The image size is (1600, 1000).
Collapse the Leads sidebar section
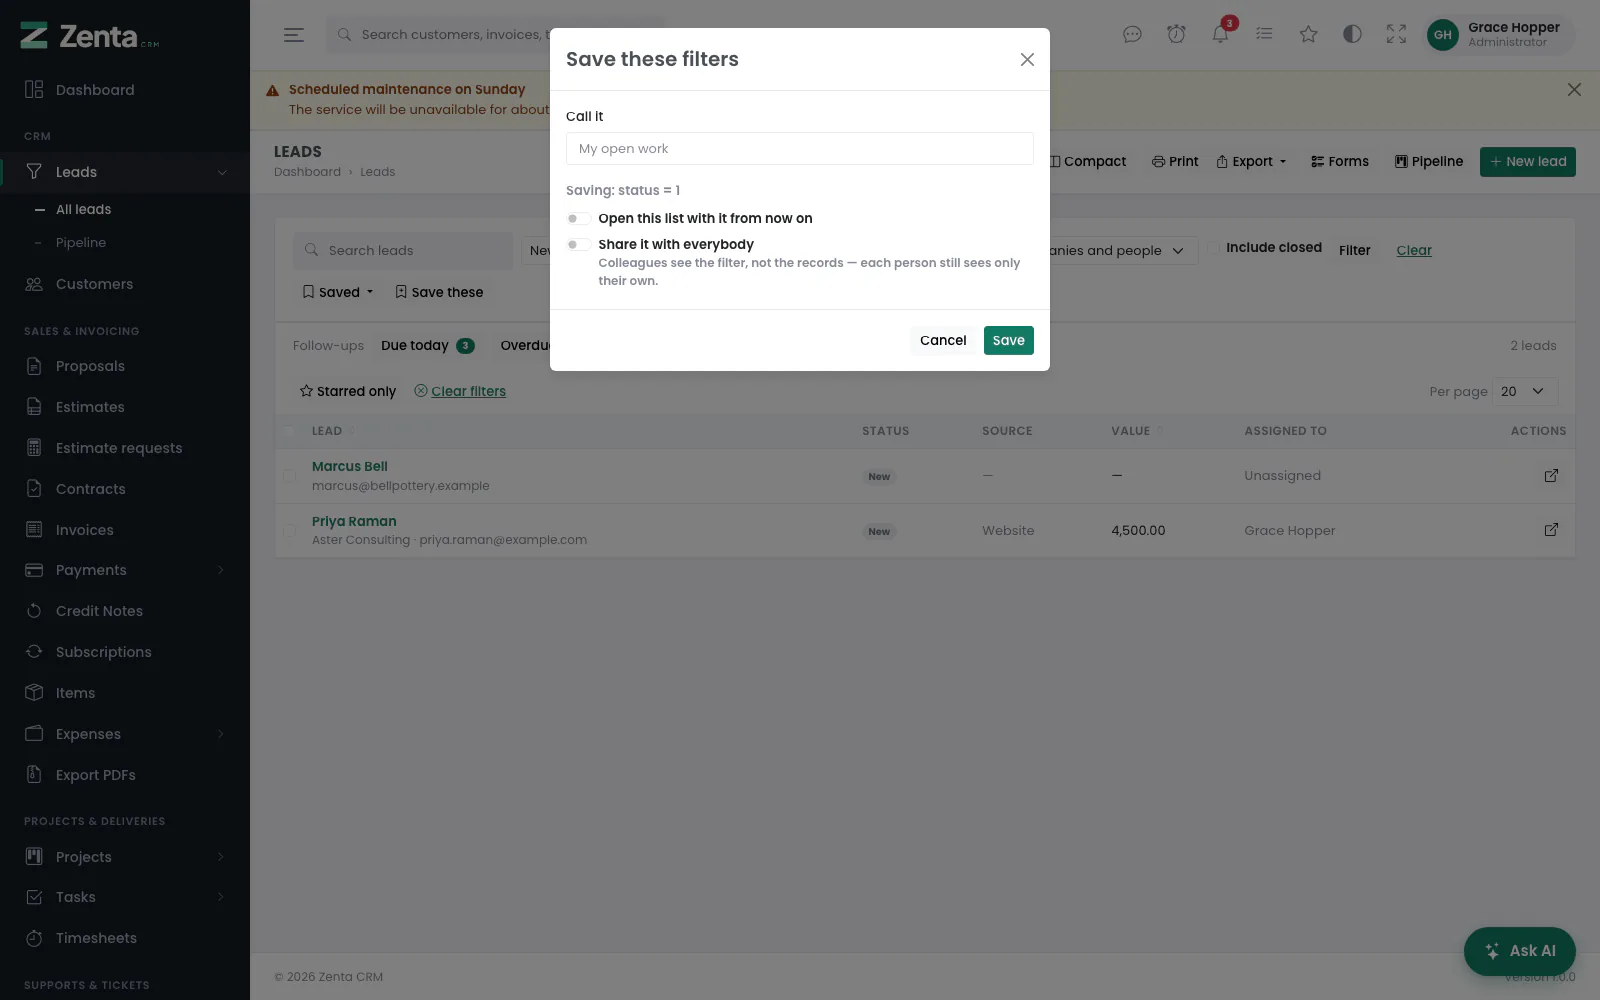click(x=222, y=173)
